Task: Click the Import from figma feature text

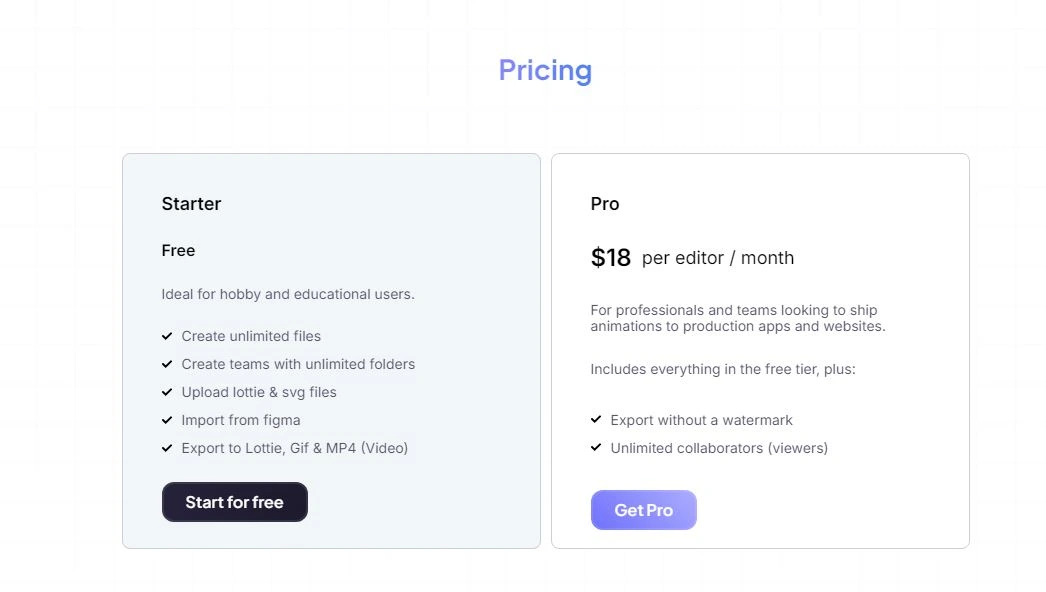Action: tap(241, 420)
